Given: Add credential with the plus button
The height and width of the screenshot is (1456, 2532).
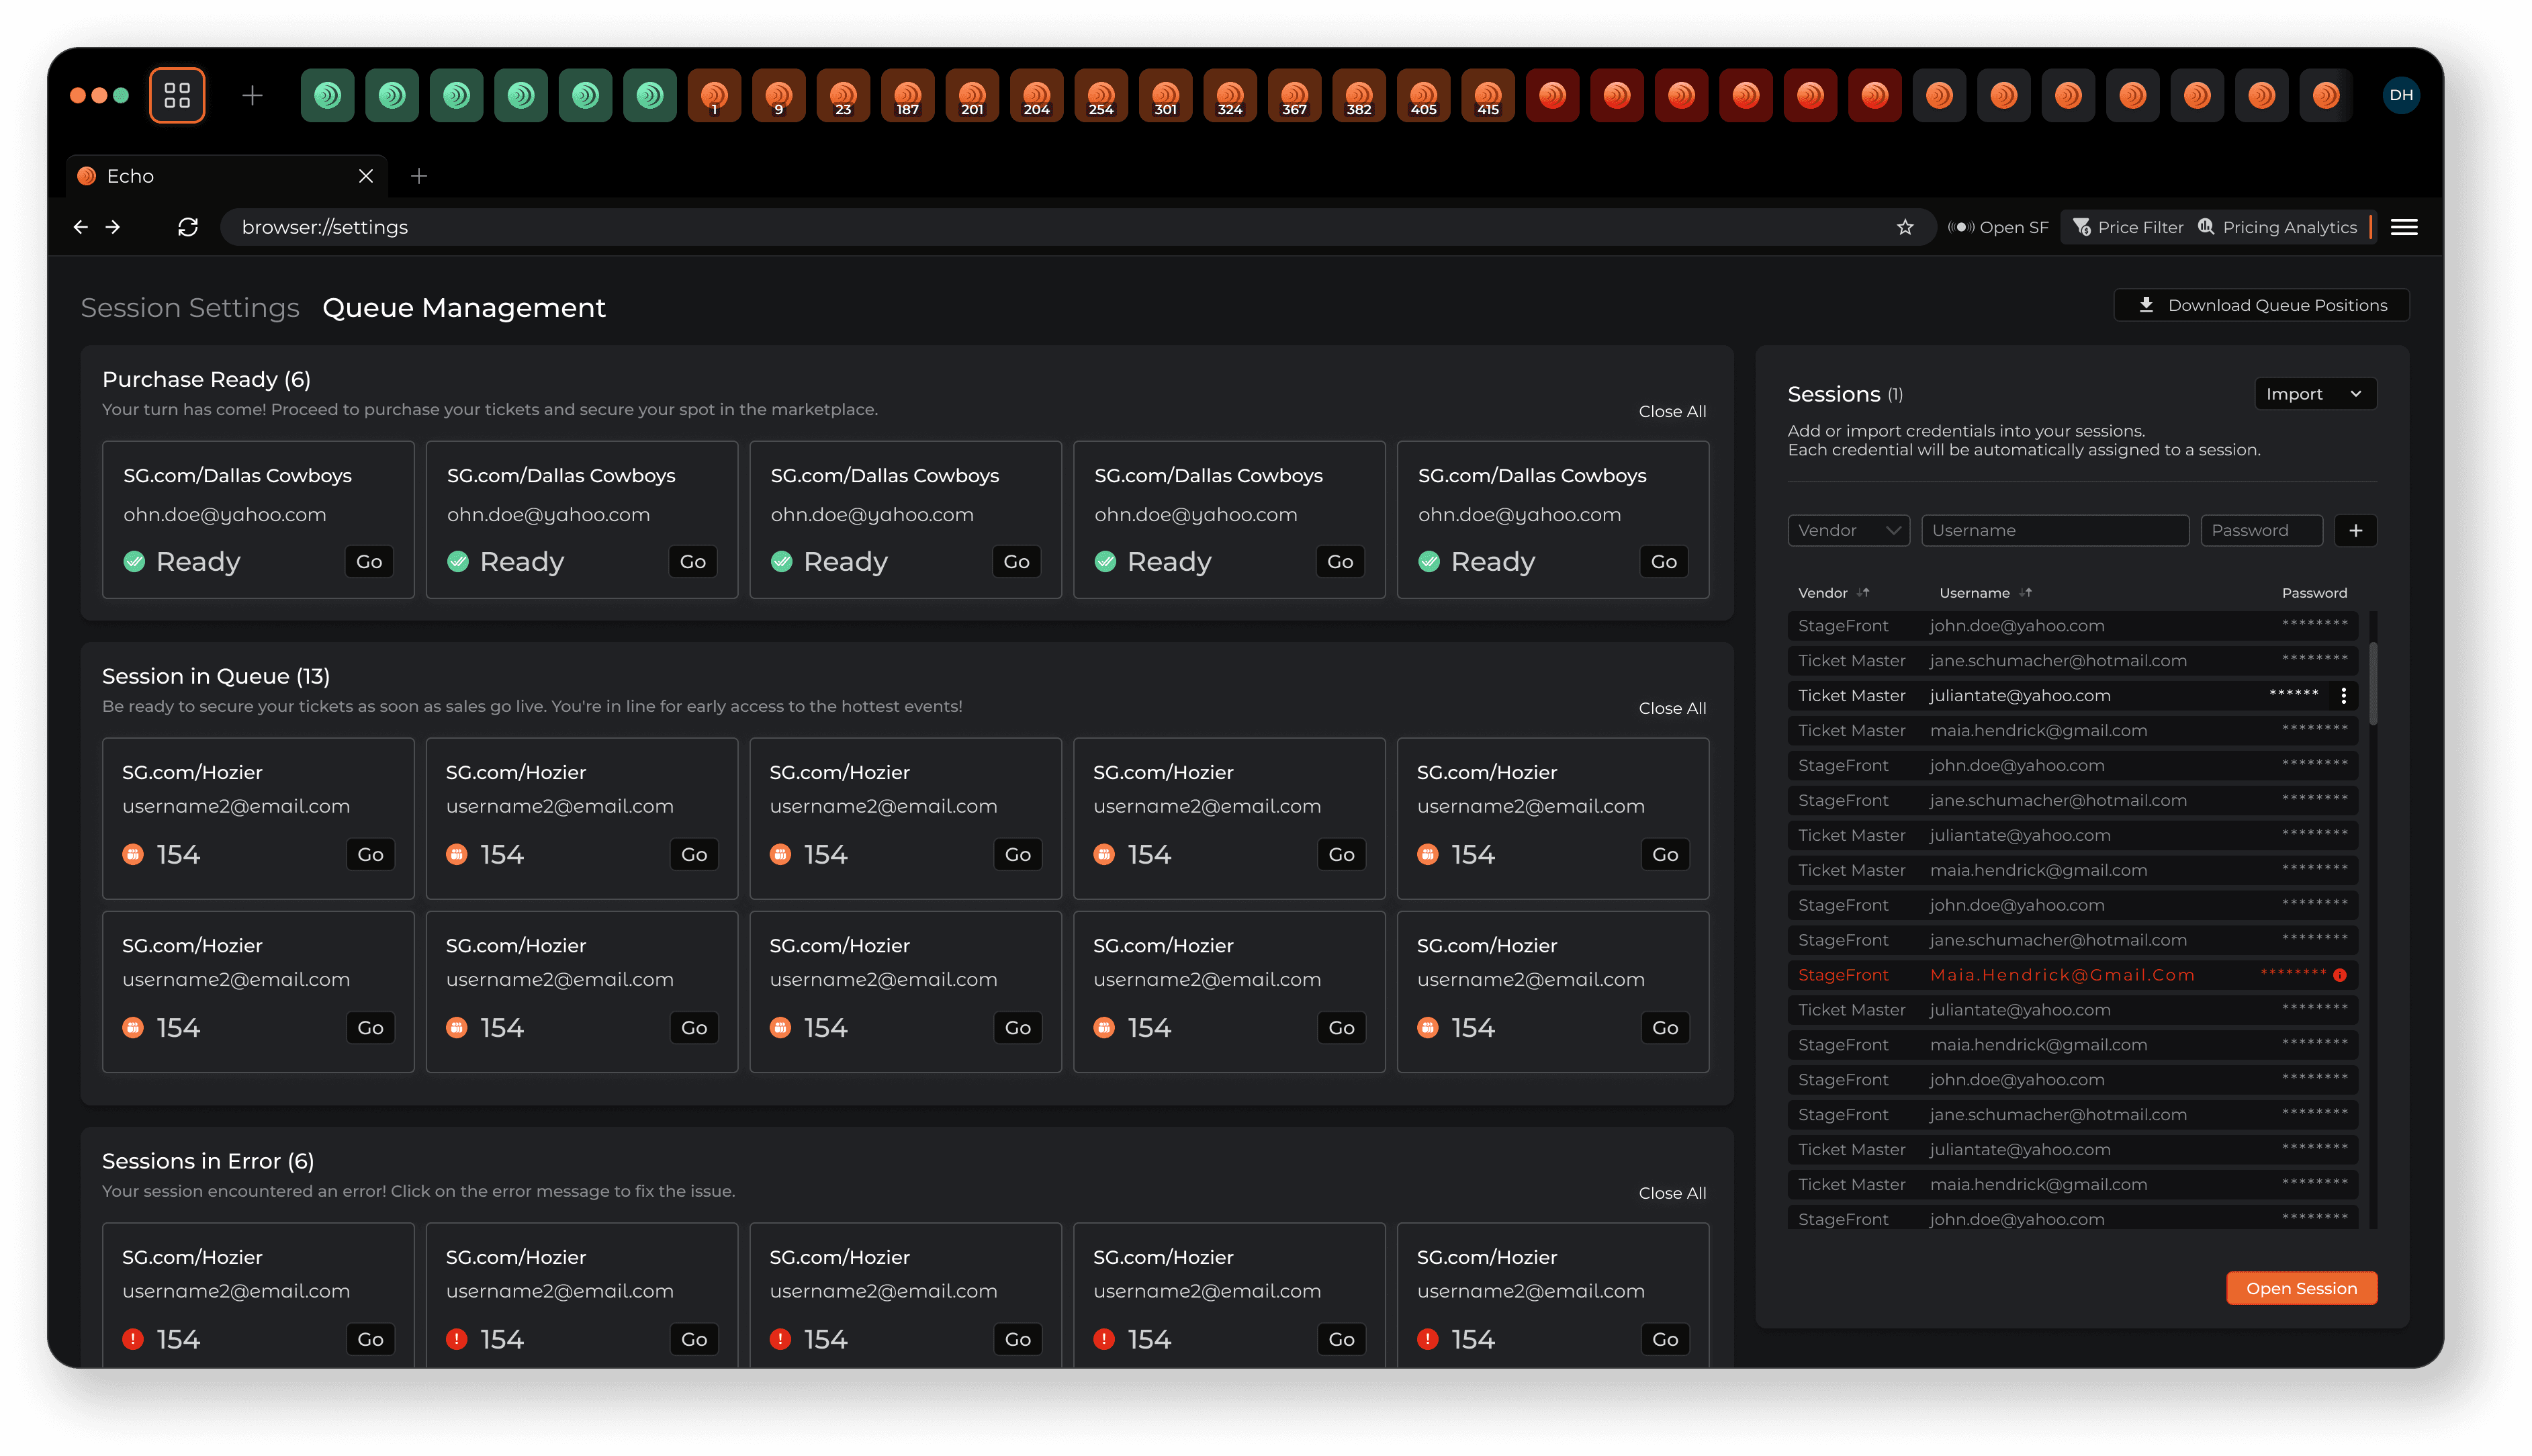Looking at the screenshot, I should [2355, 530].
